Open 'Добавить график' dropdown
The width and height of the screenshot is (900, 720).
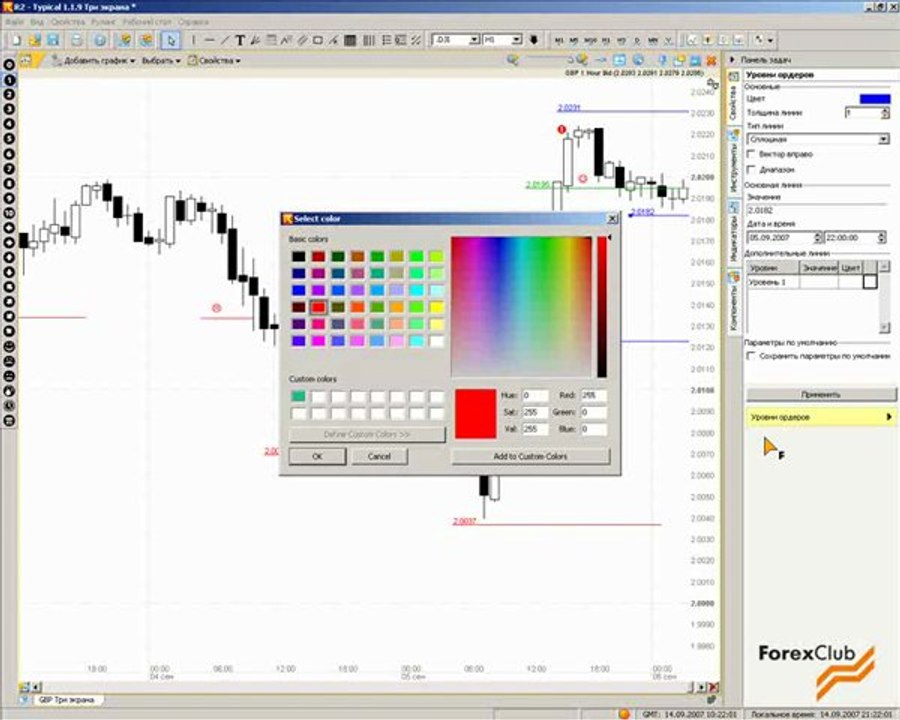[x=94, y=60]
